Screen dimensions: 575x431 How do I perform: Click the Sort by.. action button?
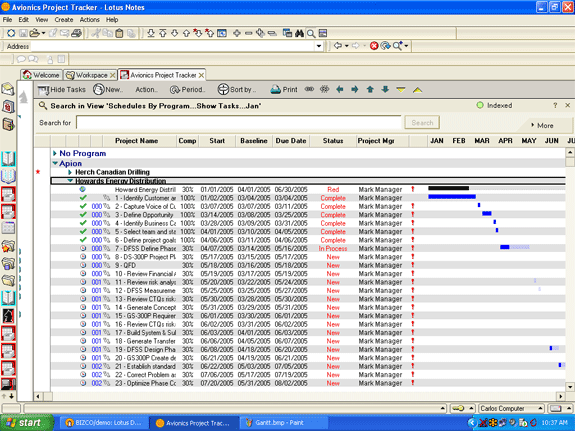point(237,90)
